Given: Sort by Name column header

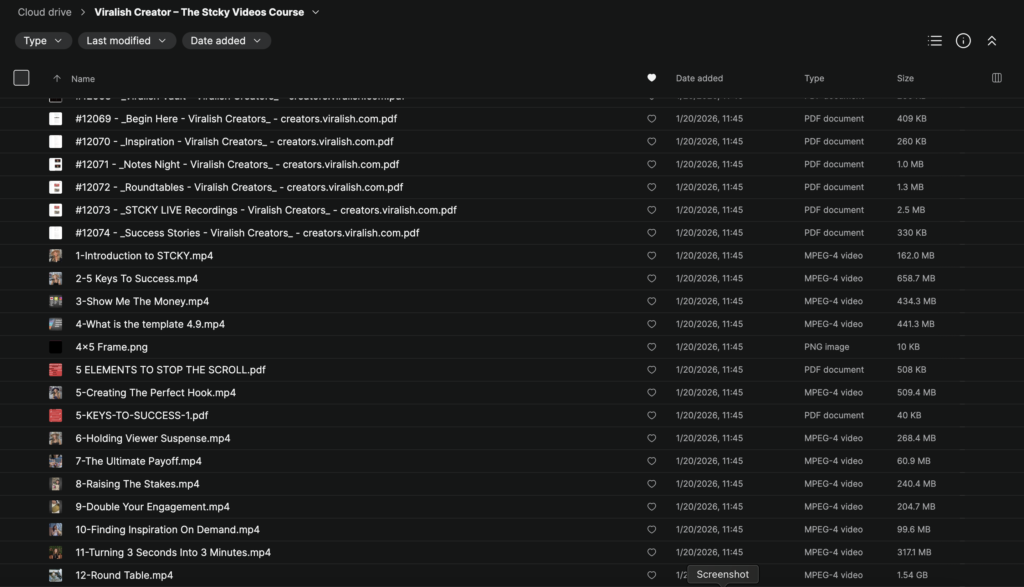Looking at the screenshot, I should point(83,78).
